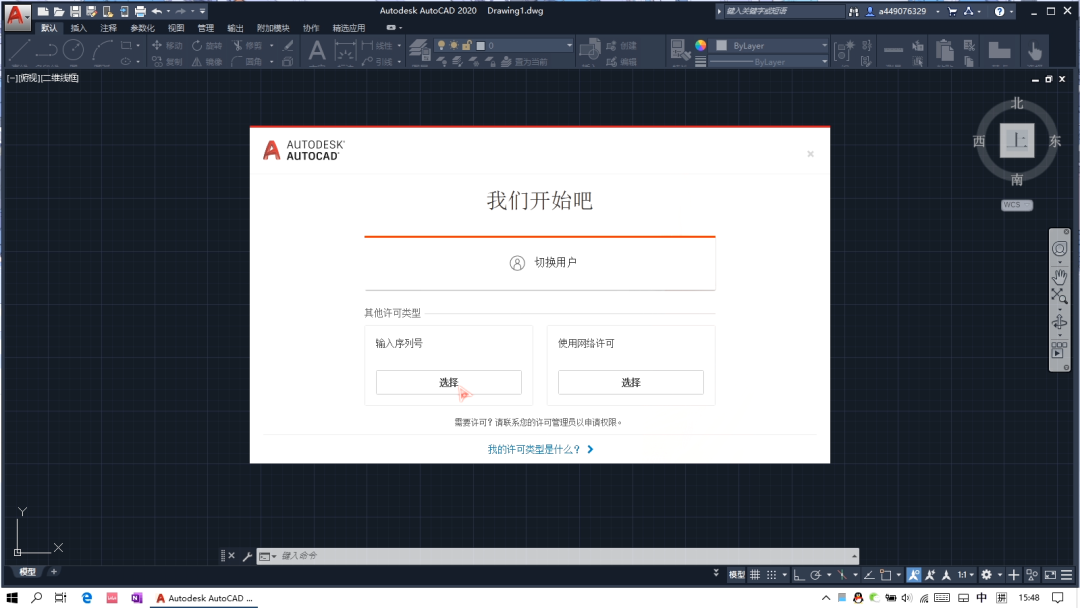
Task: Switch to the 注释 ribbon tab
Action: [108, 28]
